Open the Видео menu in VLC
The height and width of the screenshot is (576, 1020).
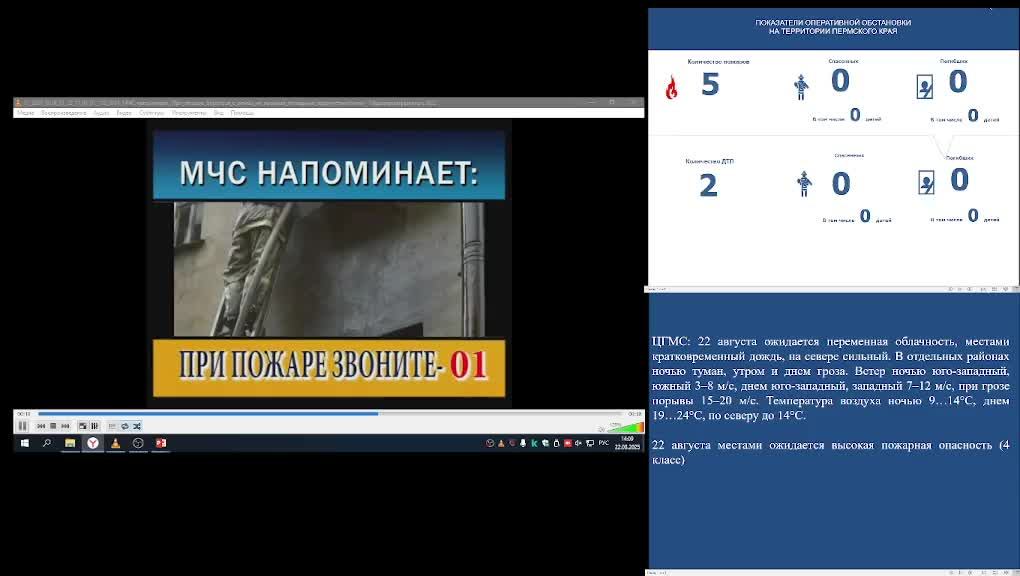(124, 113)
